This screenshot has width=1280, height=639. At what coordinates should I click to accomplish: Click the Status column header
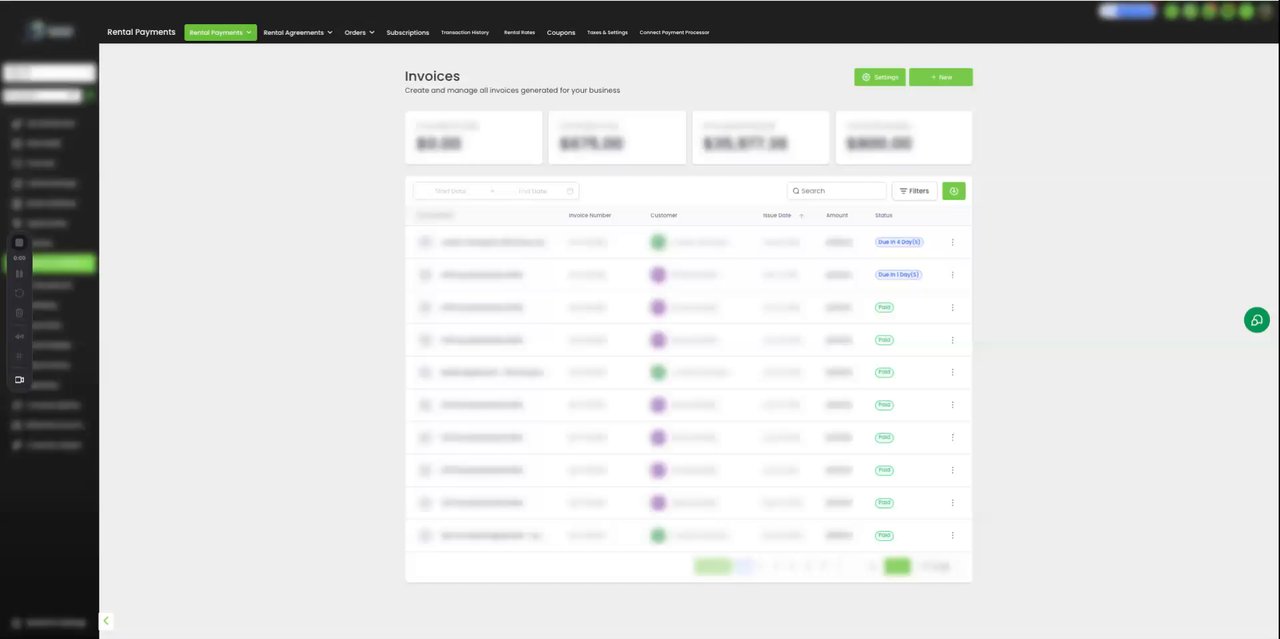click(x=884, y=215)
